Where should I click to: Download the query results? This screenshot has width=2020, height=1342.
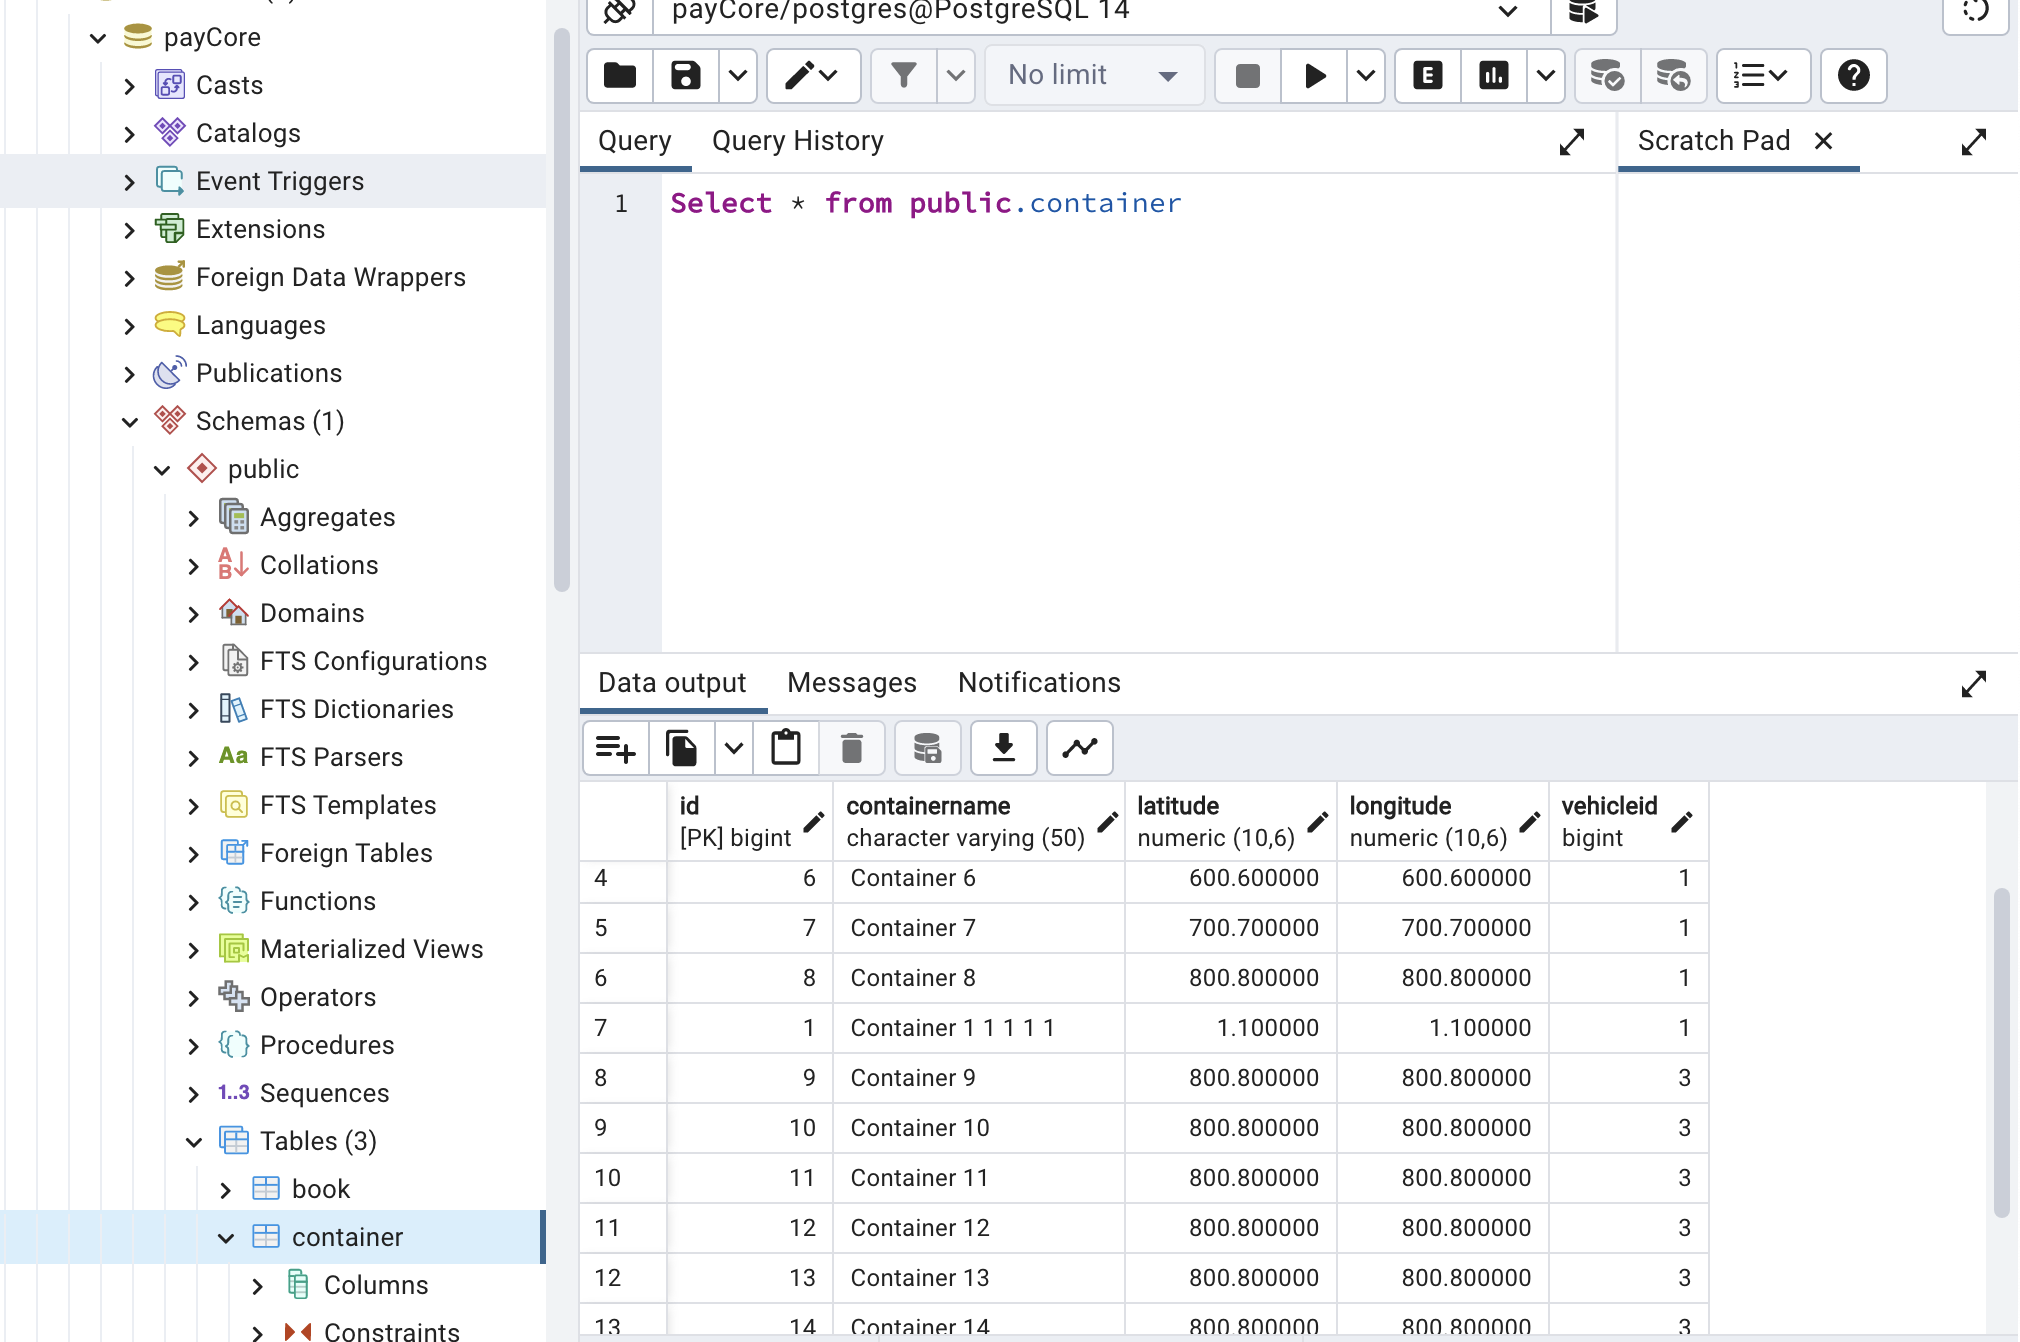(x=1003, y=747)
